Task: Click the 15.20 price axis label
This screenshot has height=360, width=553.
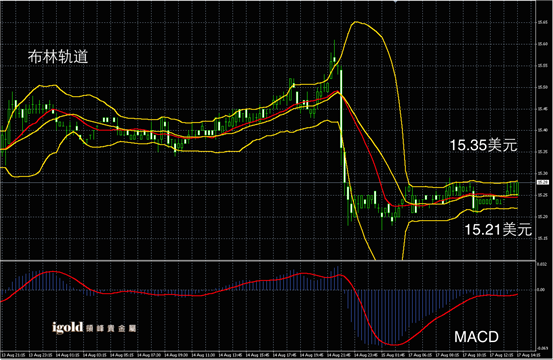Action: [x=542, y=216]
